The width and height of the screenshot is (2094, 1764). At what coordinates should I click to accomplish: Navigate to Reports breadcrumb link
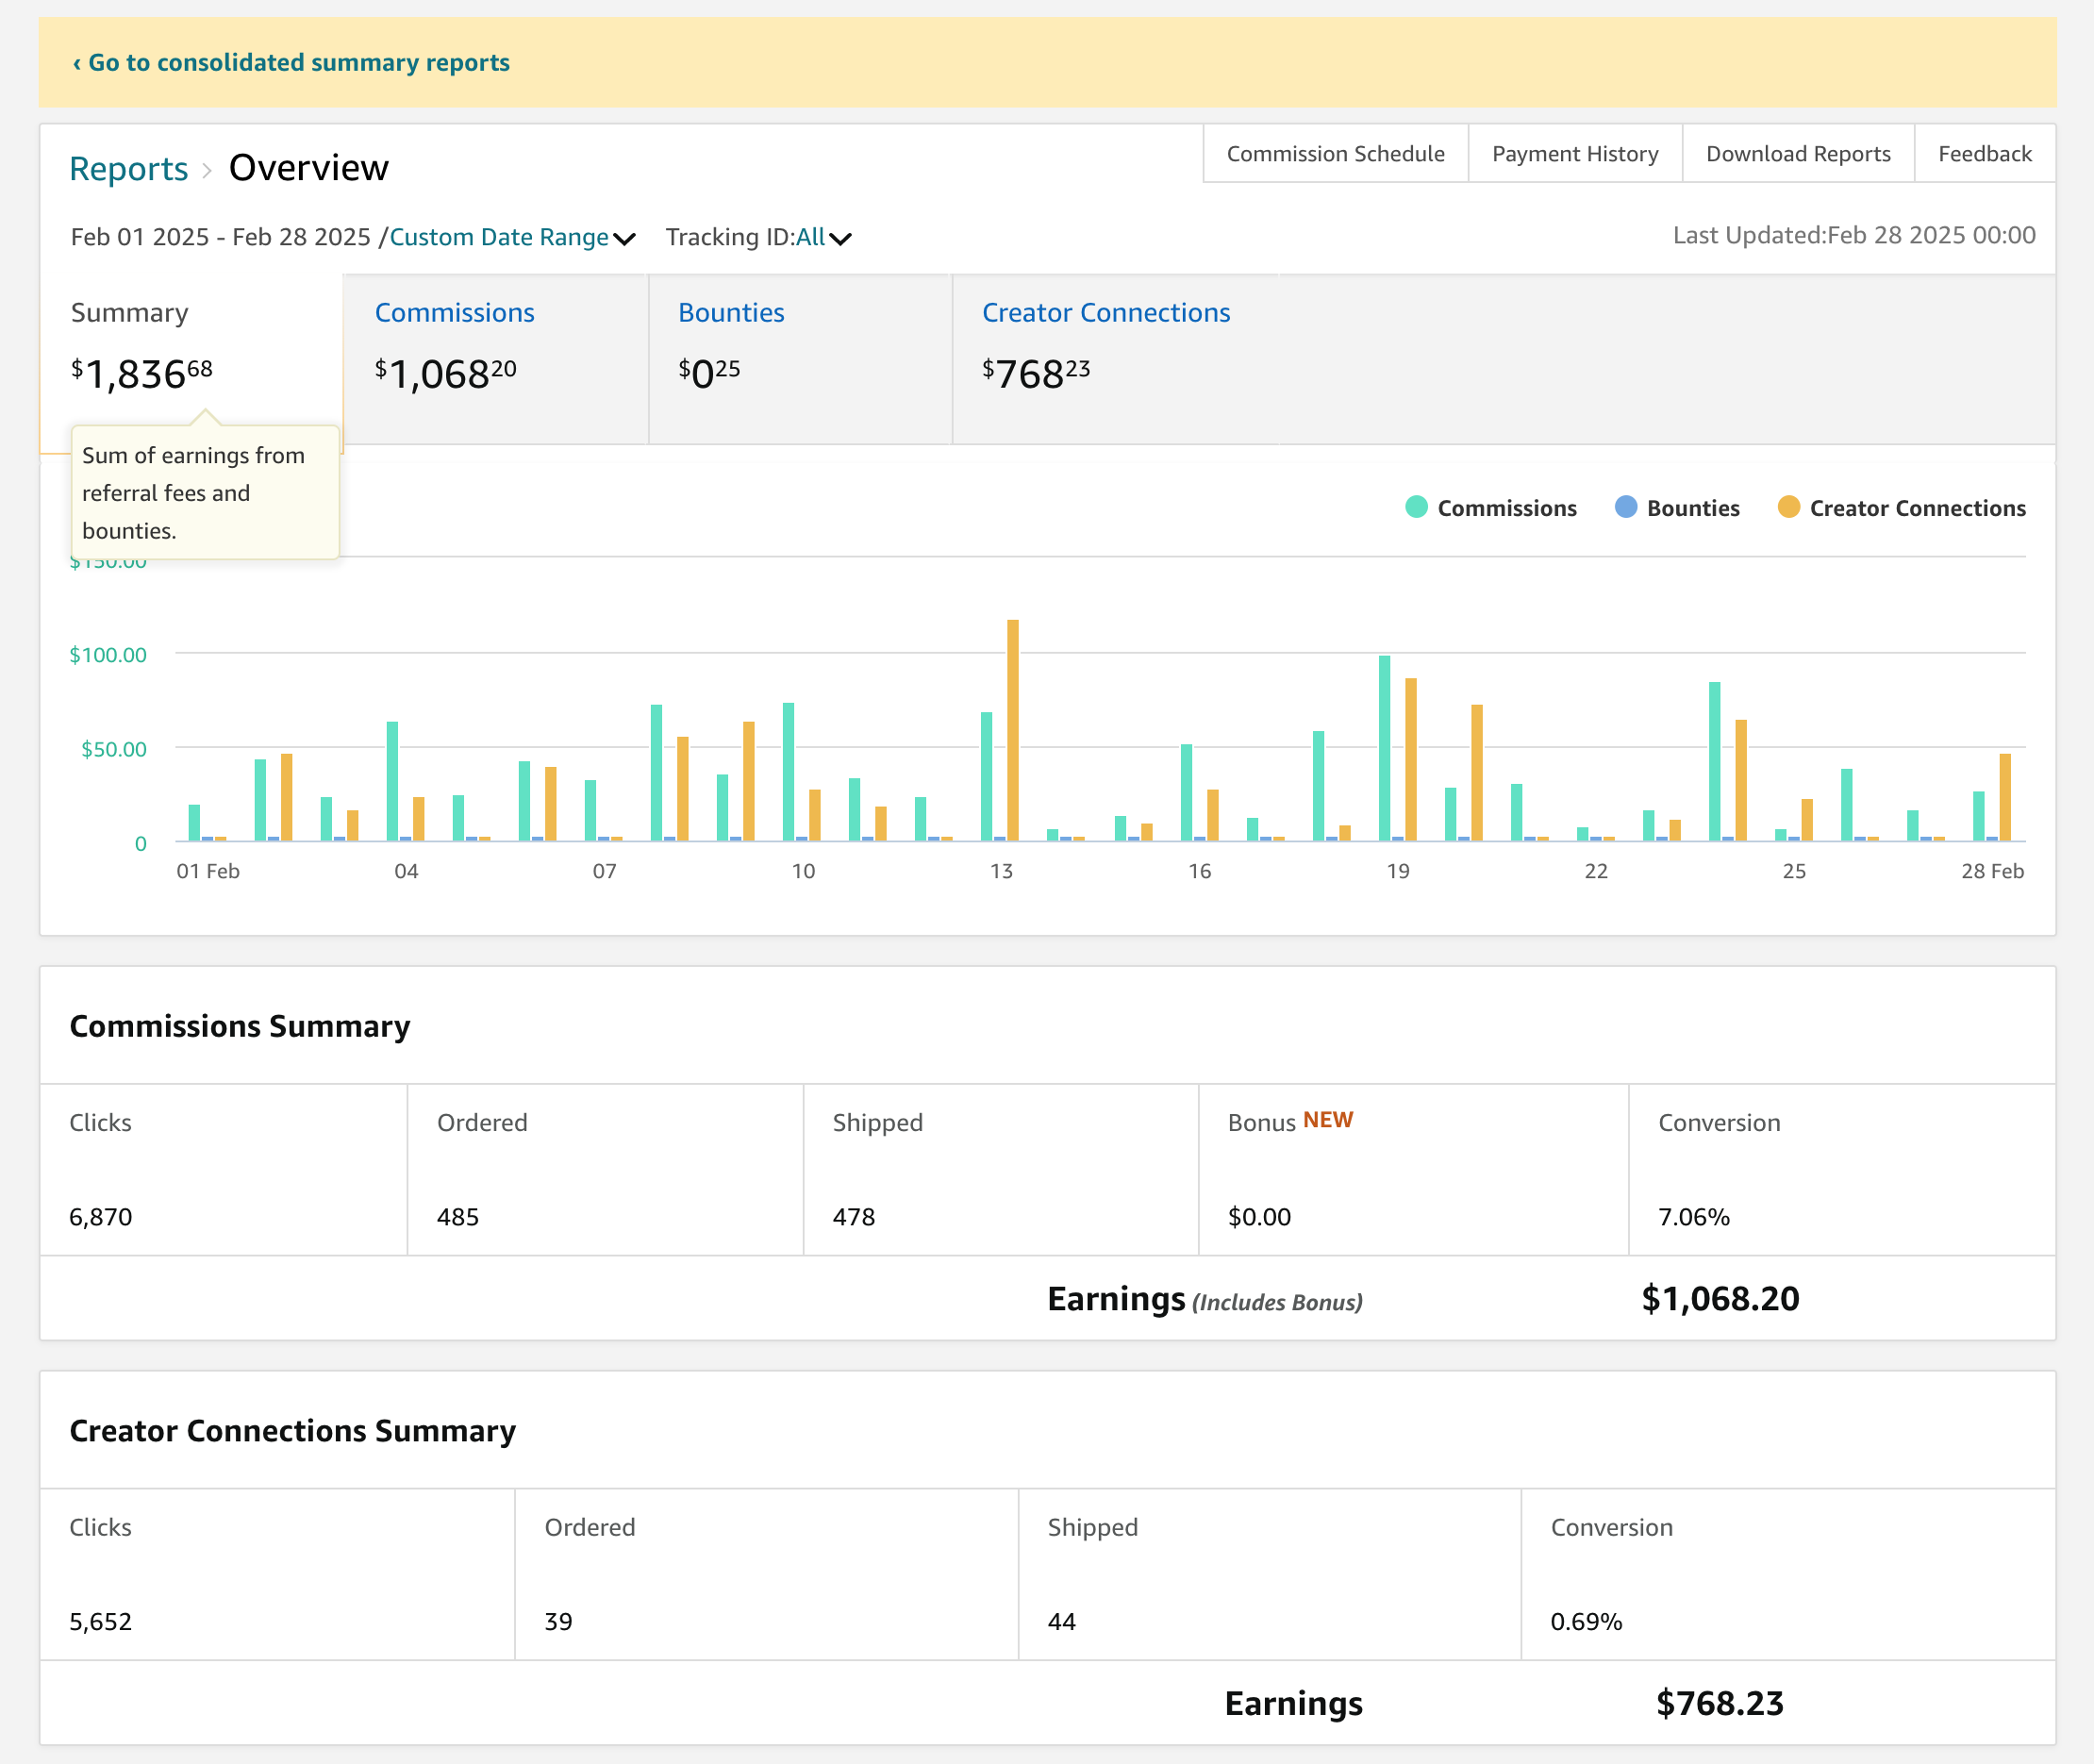(x=128, y=169)
